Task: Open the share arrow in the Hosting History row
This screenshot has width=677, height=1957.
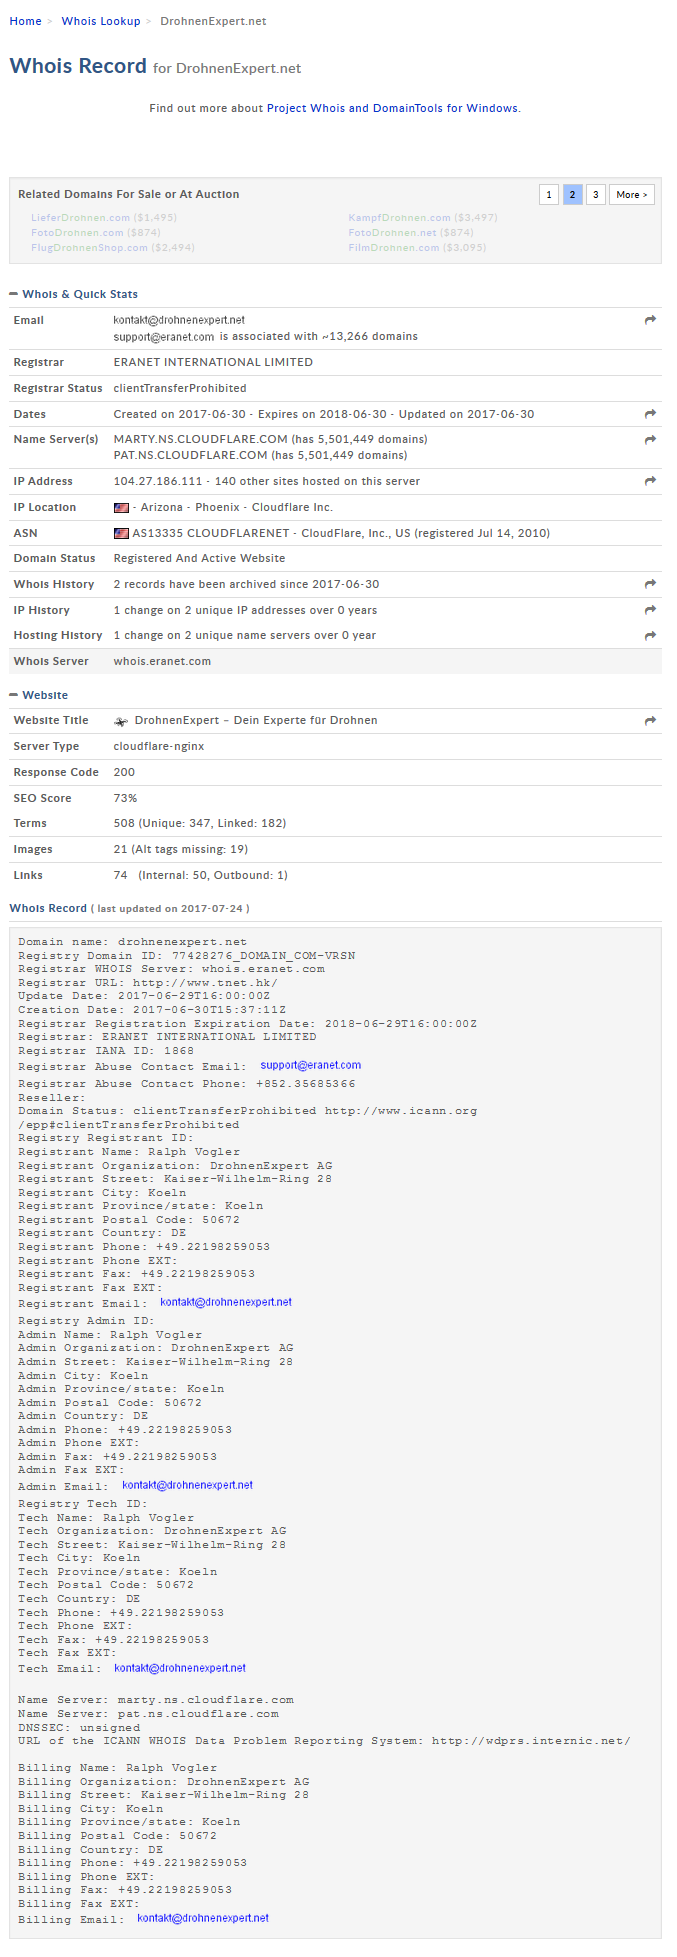Action: (650, 636)
